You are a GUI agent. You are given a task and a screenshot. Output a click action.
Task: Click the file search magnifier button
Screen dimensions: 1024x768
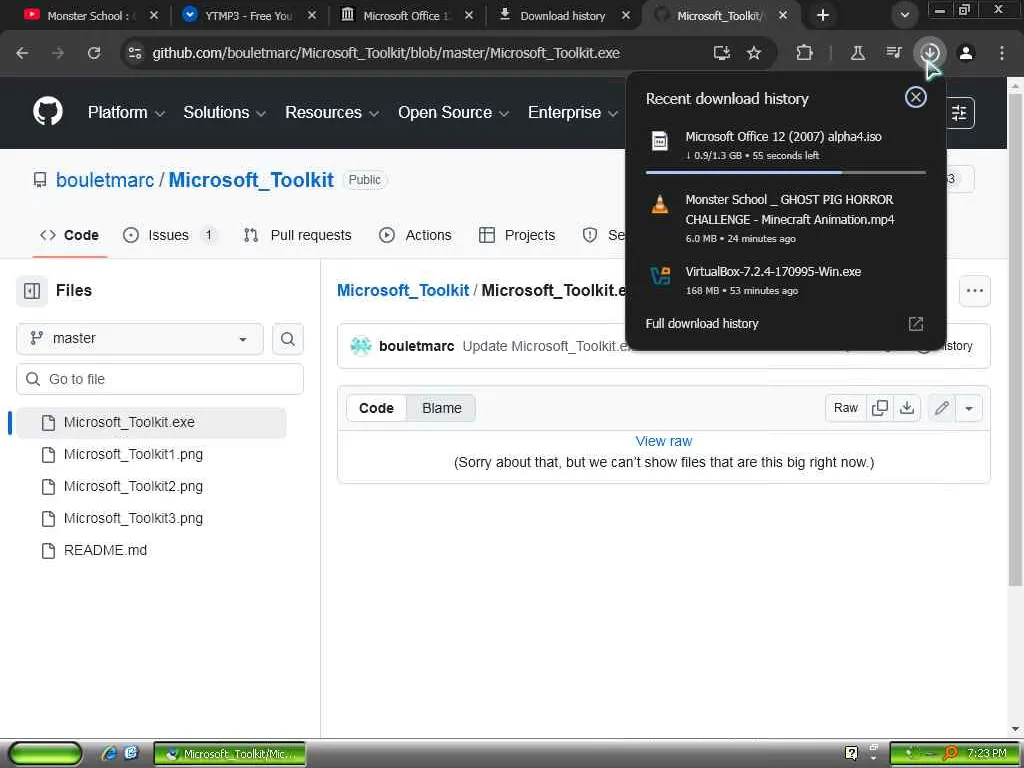coord(288,339)
